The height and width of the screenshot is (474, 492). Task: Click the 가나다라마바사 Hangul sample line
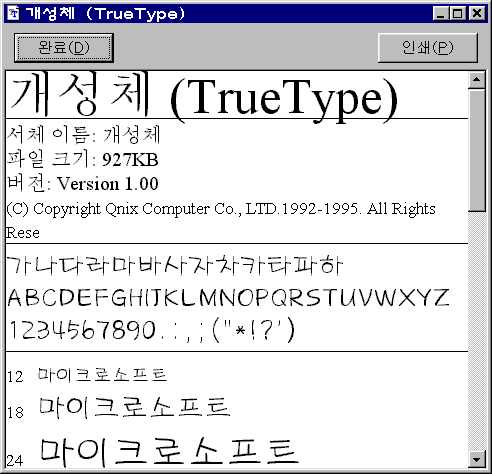(x=175, y=265)
